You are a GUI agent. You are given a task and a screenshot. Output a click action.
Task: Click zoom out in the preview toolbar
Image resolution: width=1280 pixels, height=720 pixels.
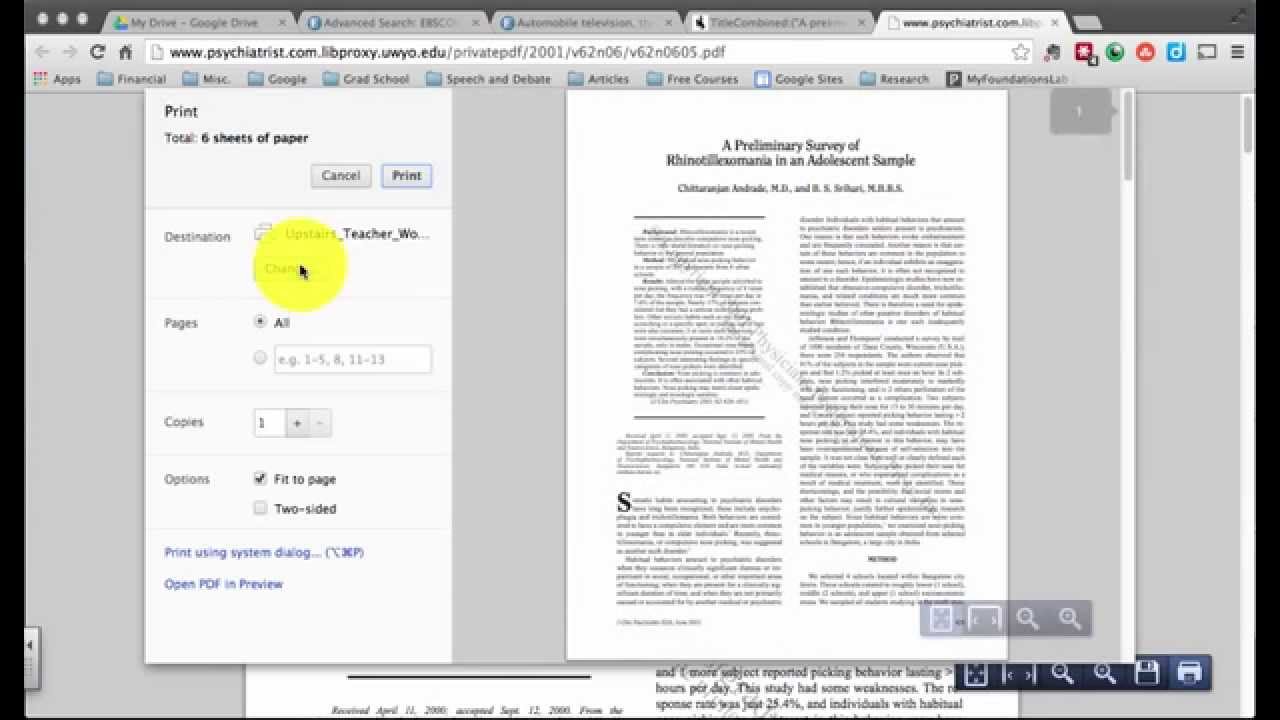point(1027,619)
